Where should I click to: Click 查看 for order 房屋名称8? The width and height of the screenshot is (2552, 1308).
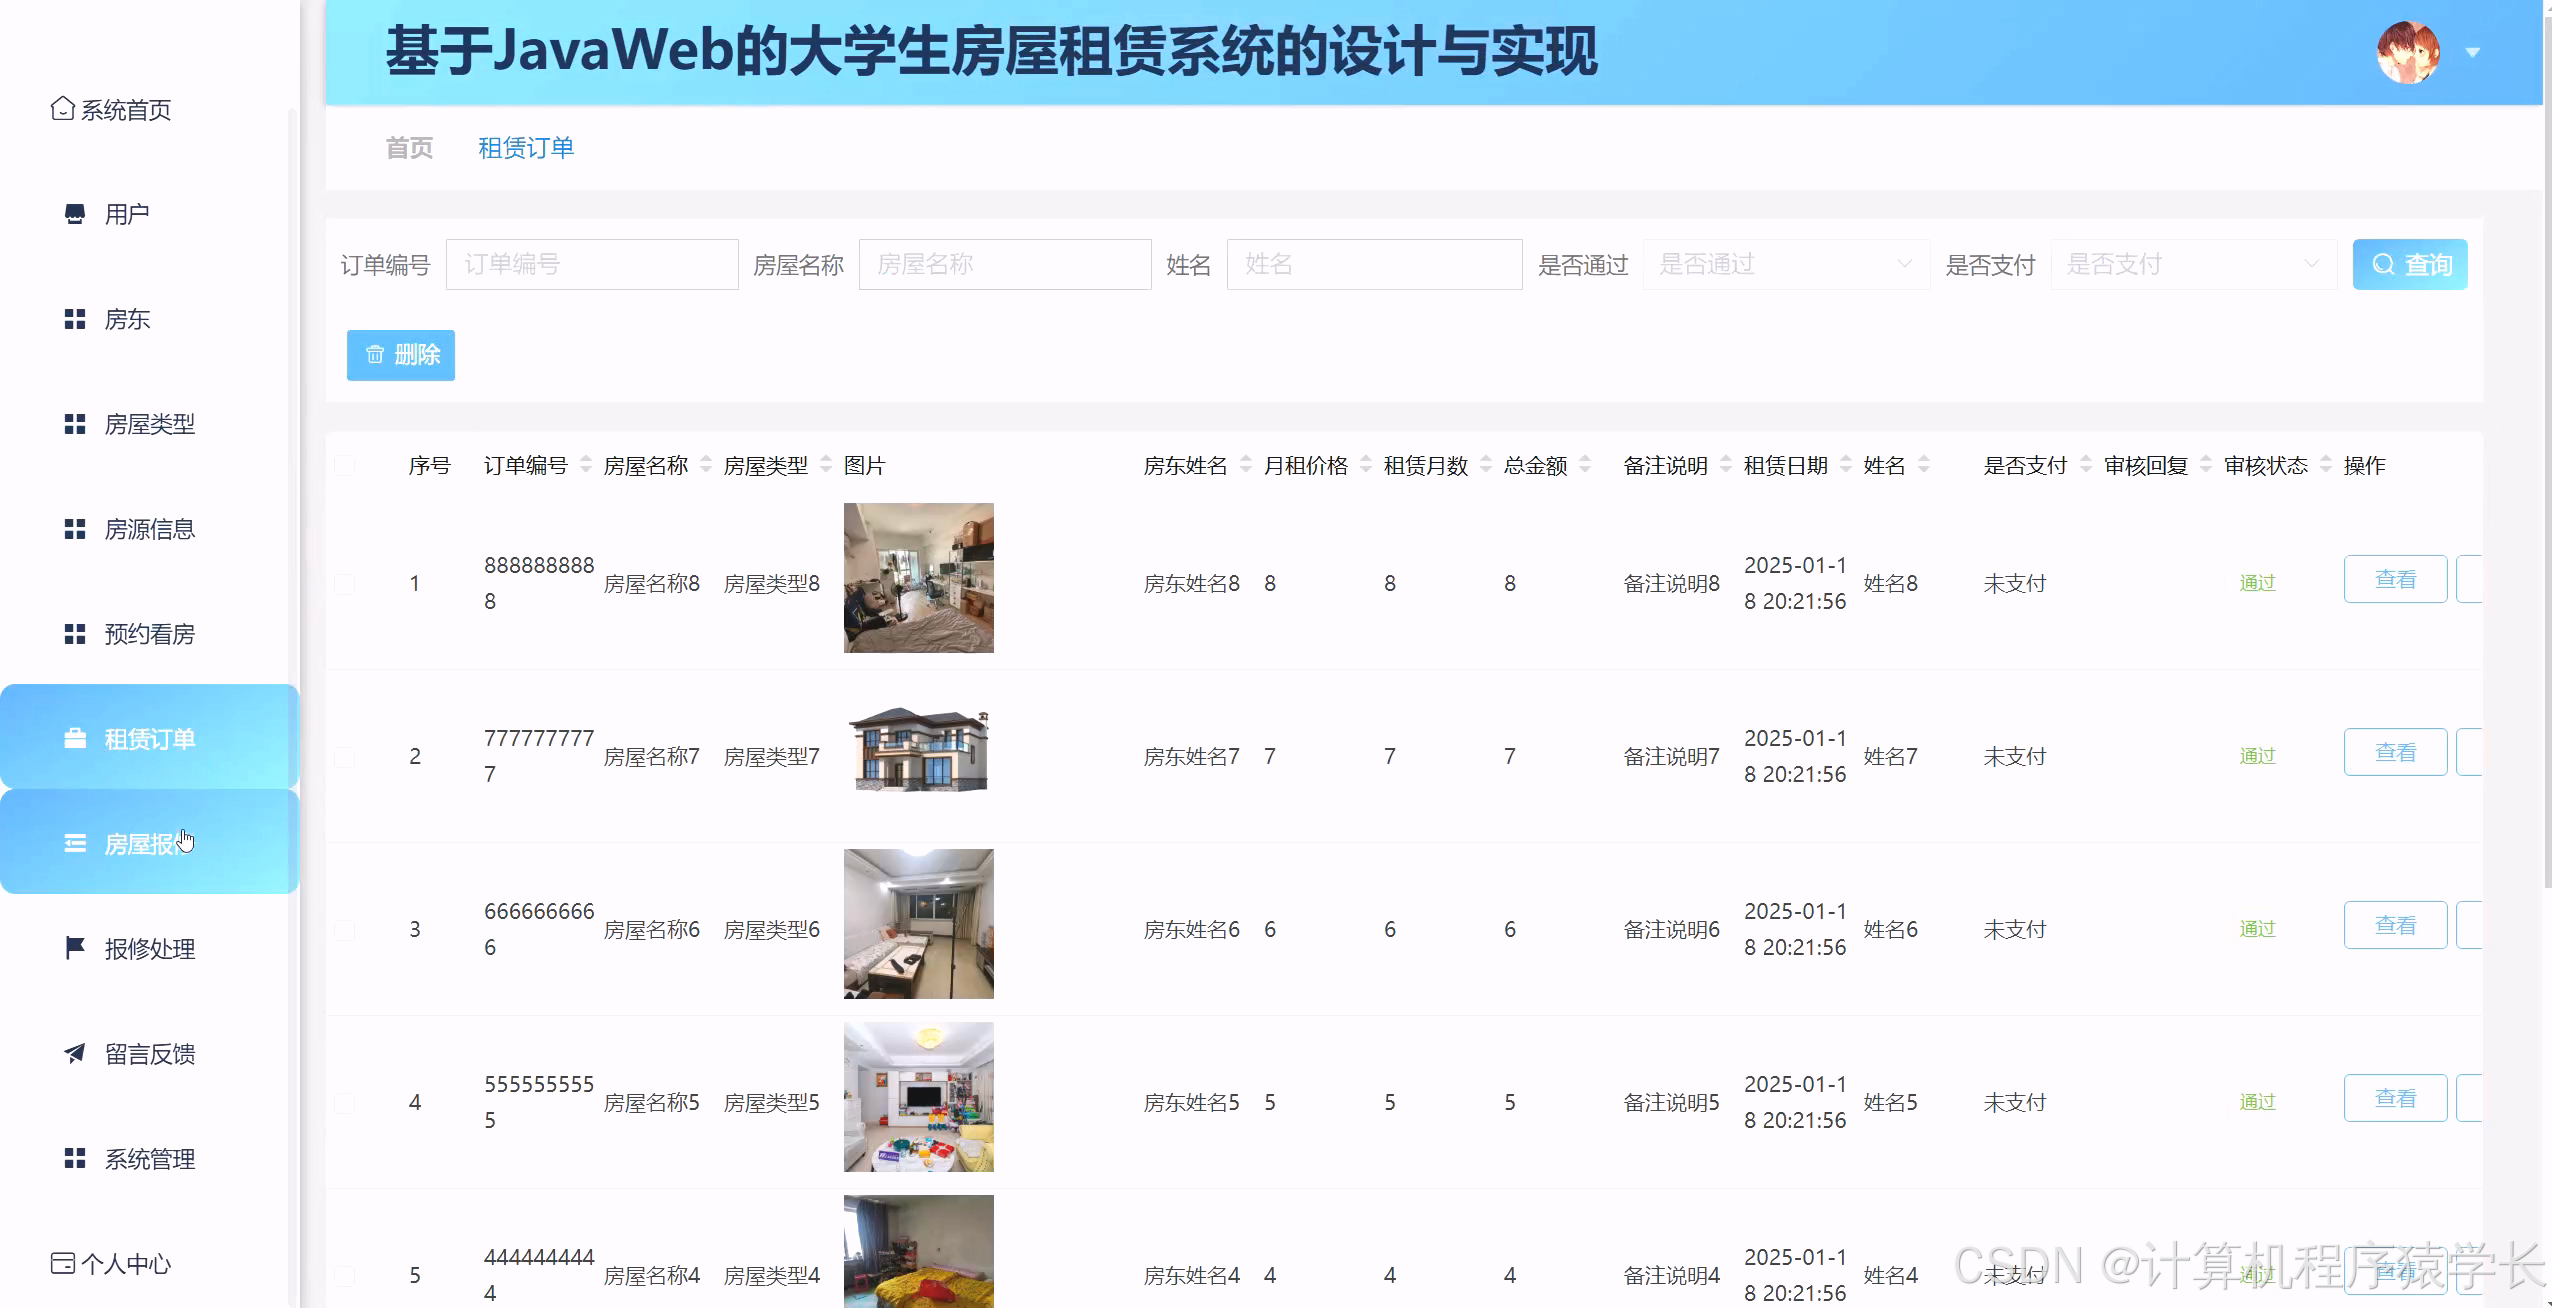2395,579
